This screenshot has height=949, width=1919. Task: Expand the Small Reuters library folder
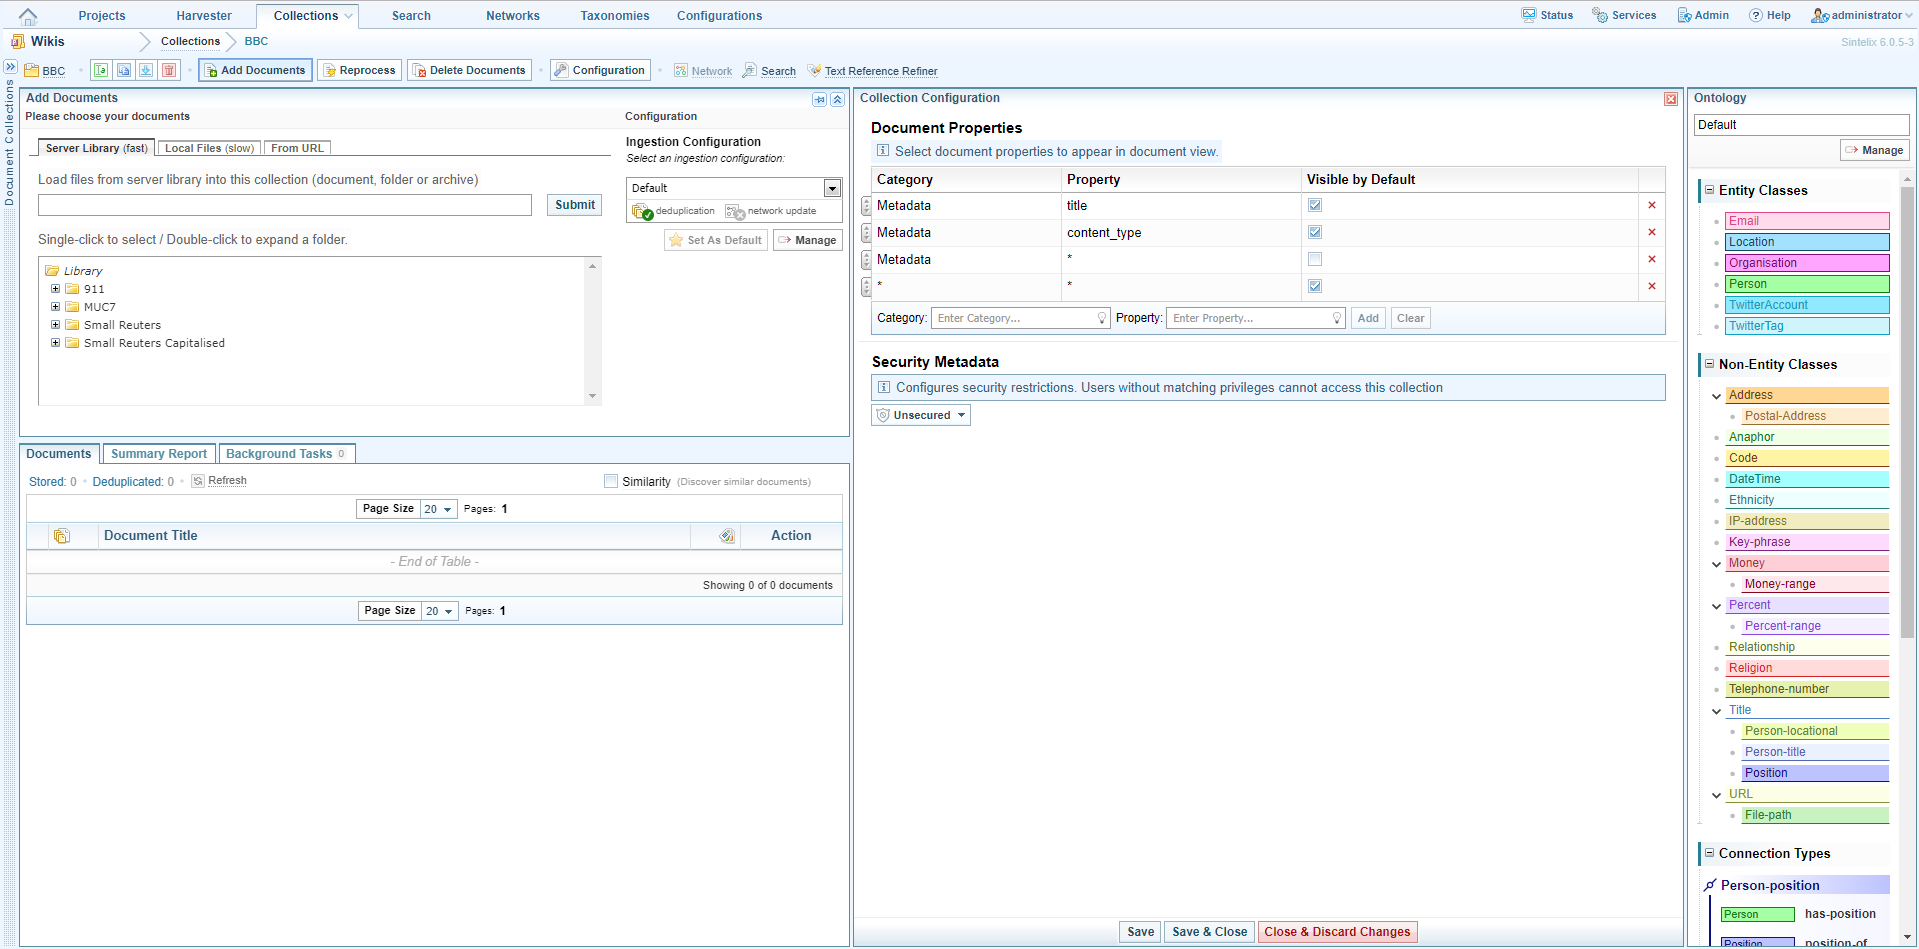(56, 325)
